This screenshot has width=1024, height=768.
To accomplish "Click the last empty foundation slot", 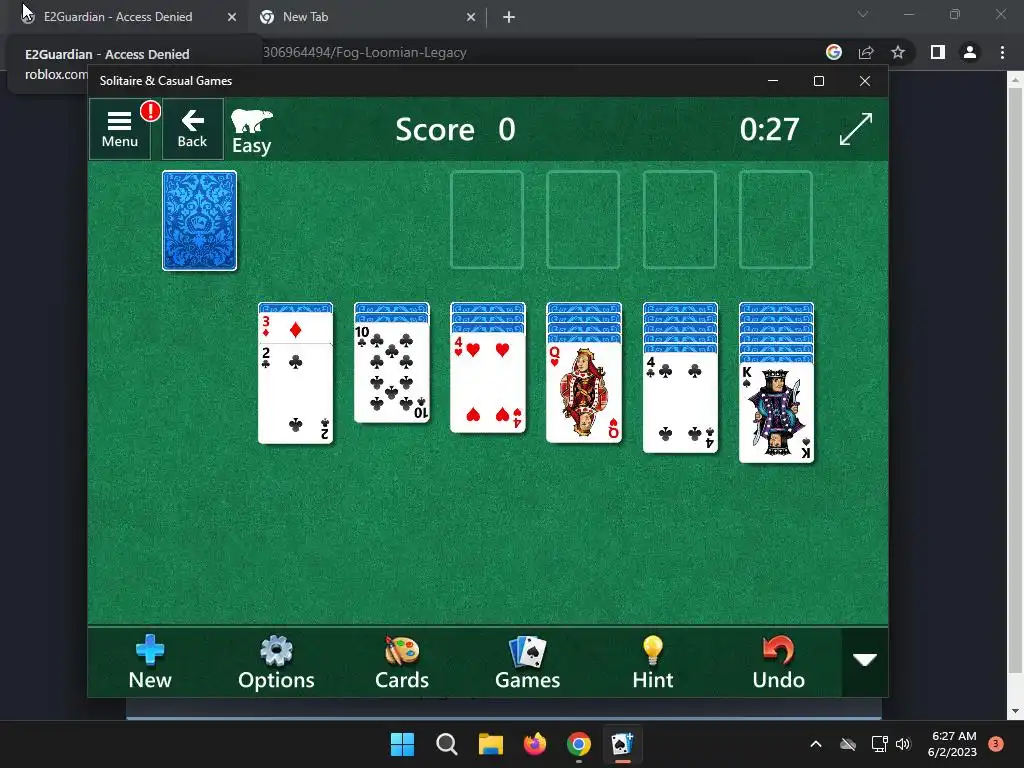I will point(776,220).
